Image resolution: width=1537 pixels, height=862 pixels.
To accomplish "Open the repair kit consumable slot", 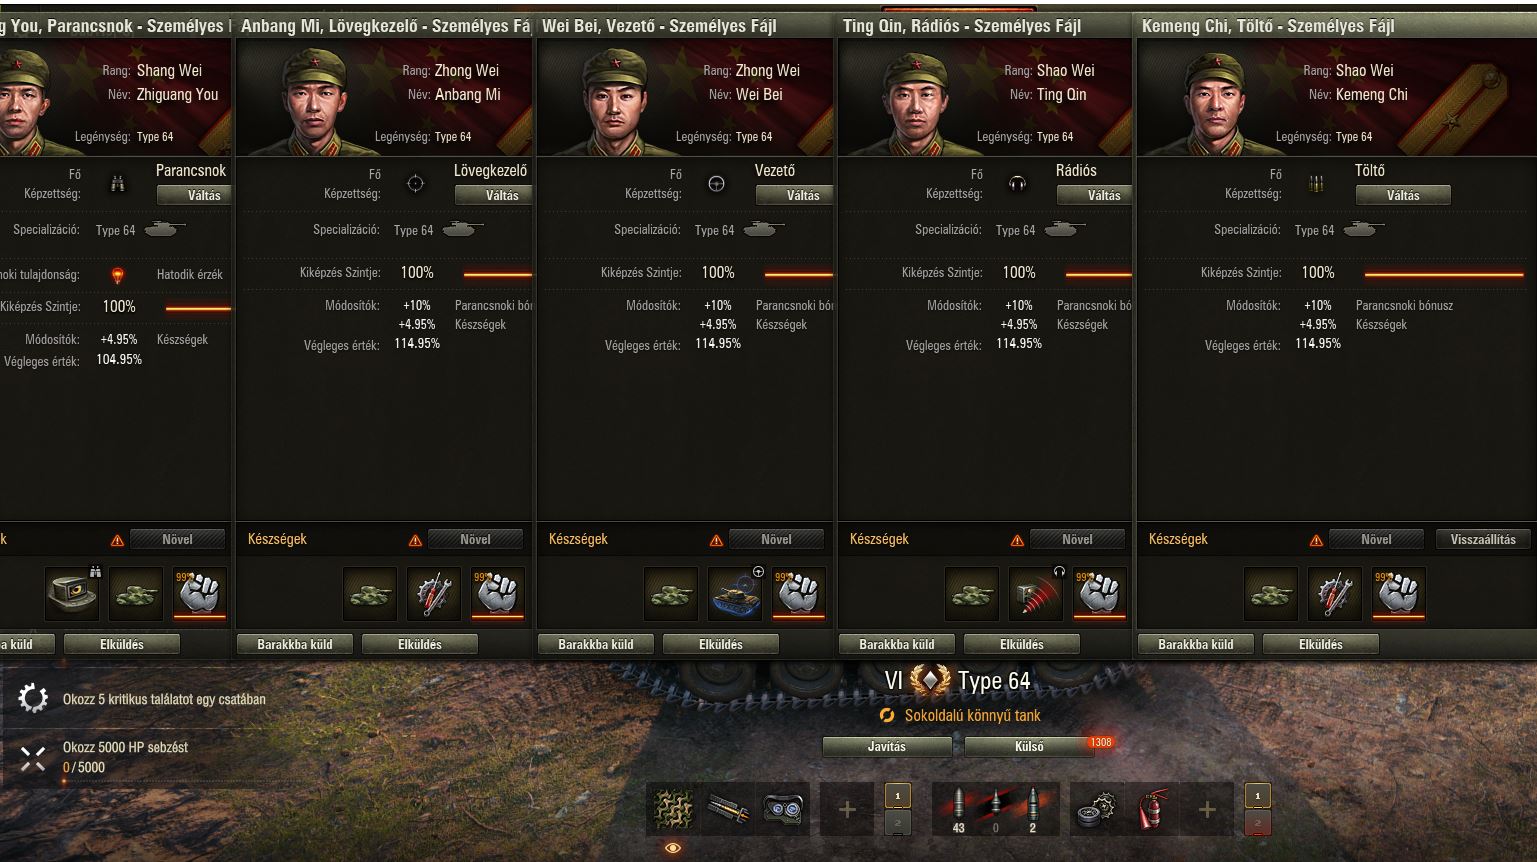I will point(1097,809).
